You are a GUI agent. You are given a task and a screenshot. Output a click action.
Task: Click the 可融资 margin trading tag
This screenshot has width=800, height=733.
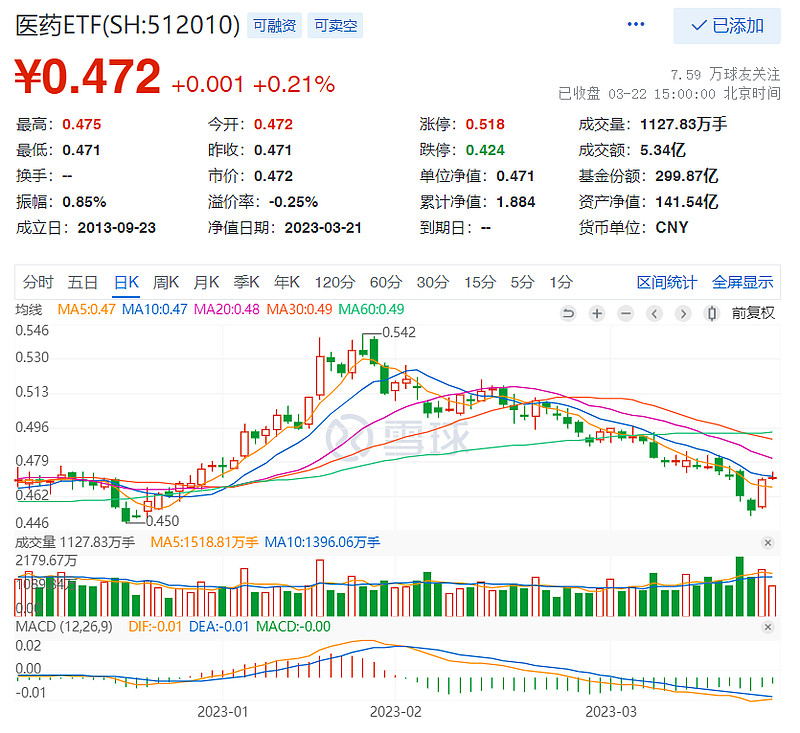[273, 24]
